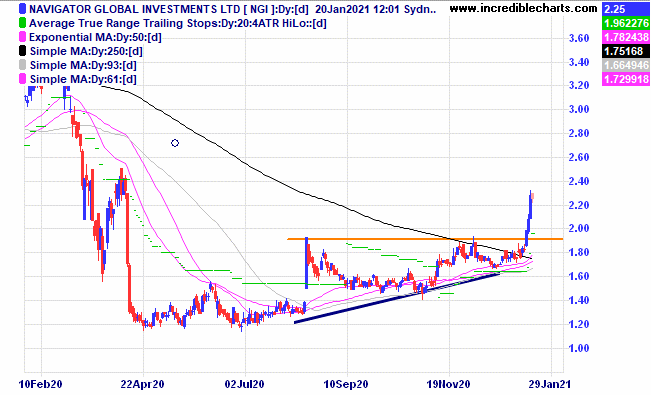Viewport: 651px width, 395px height.
Task: Open the www.incrediblecharts.com link
Action: [524, 8]
